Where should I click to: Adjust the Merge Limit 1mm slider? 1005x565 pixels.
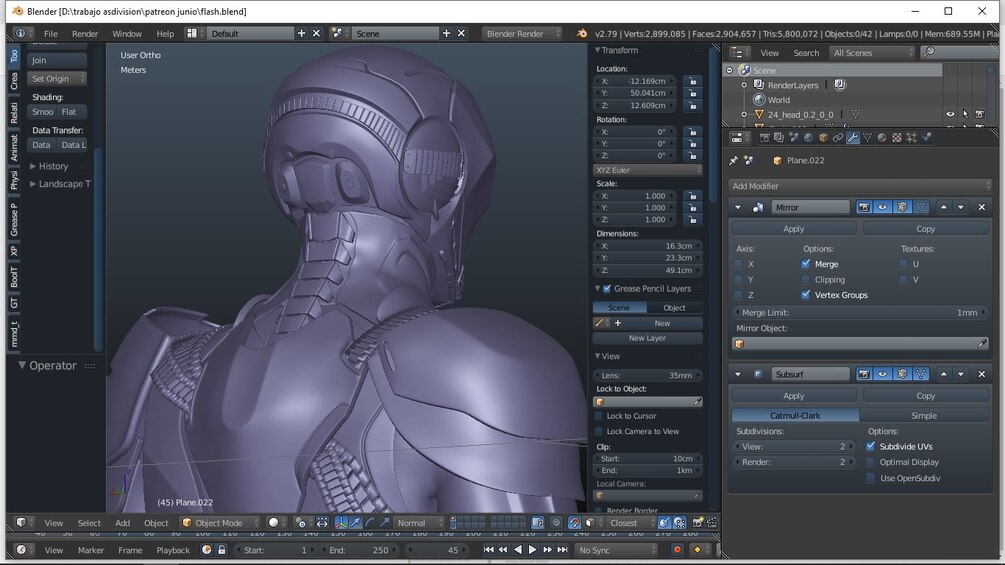point(860,313)
